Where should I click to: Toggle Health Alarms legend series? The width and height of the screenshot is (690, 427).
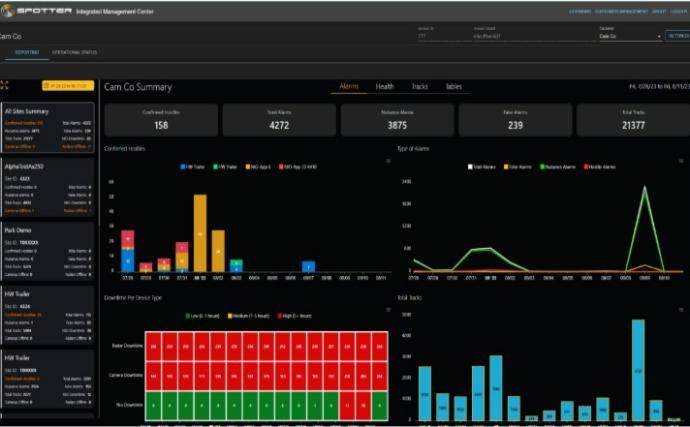(x=600, y=166)
